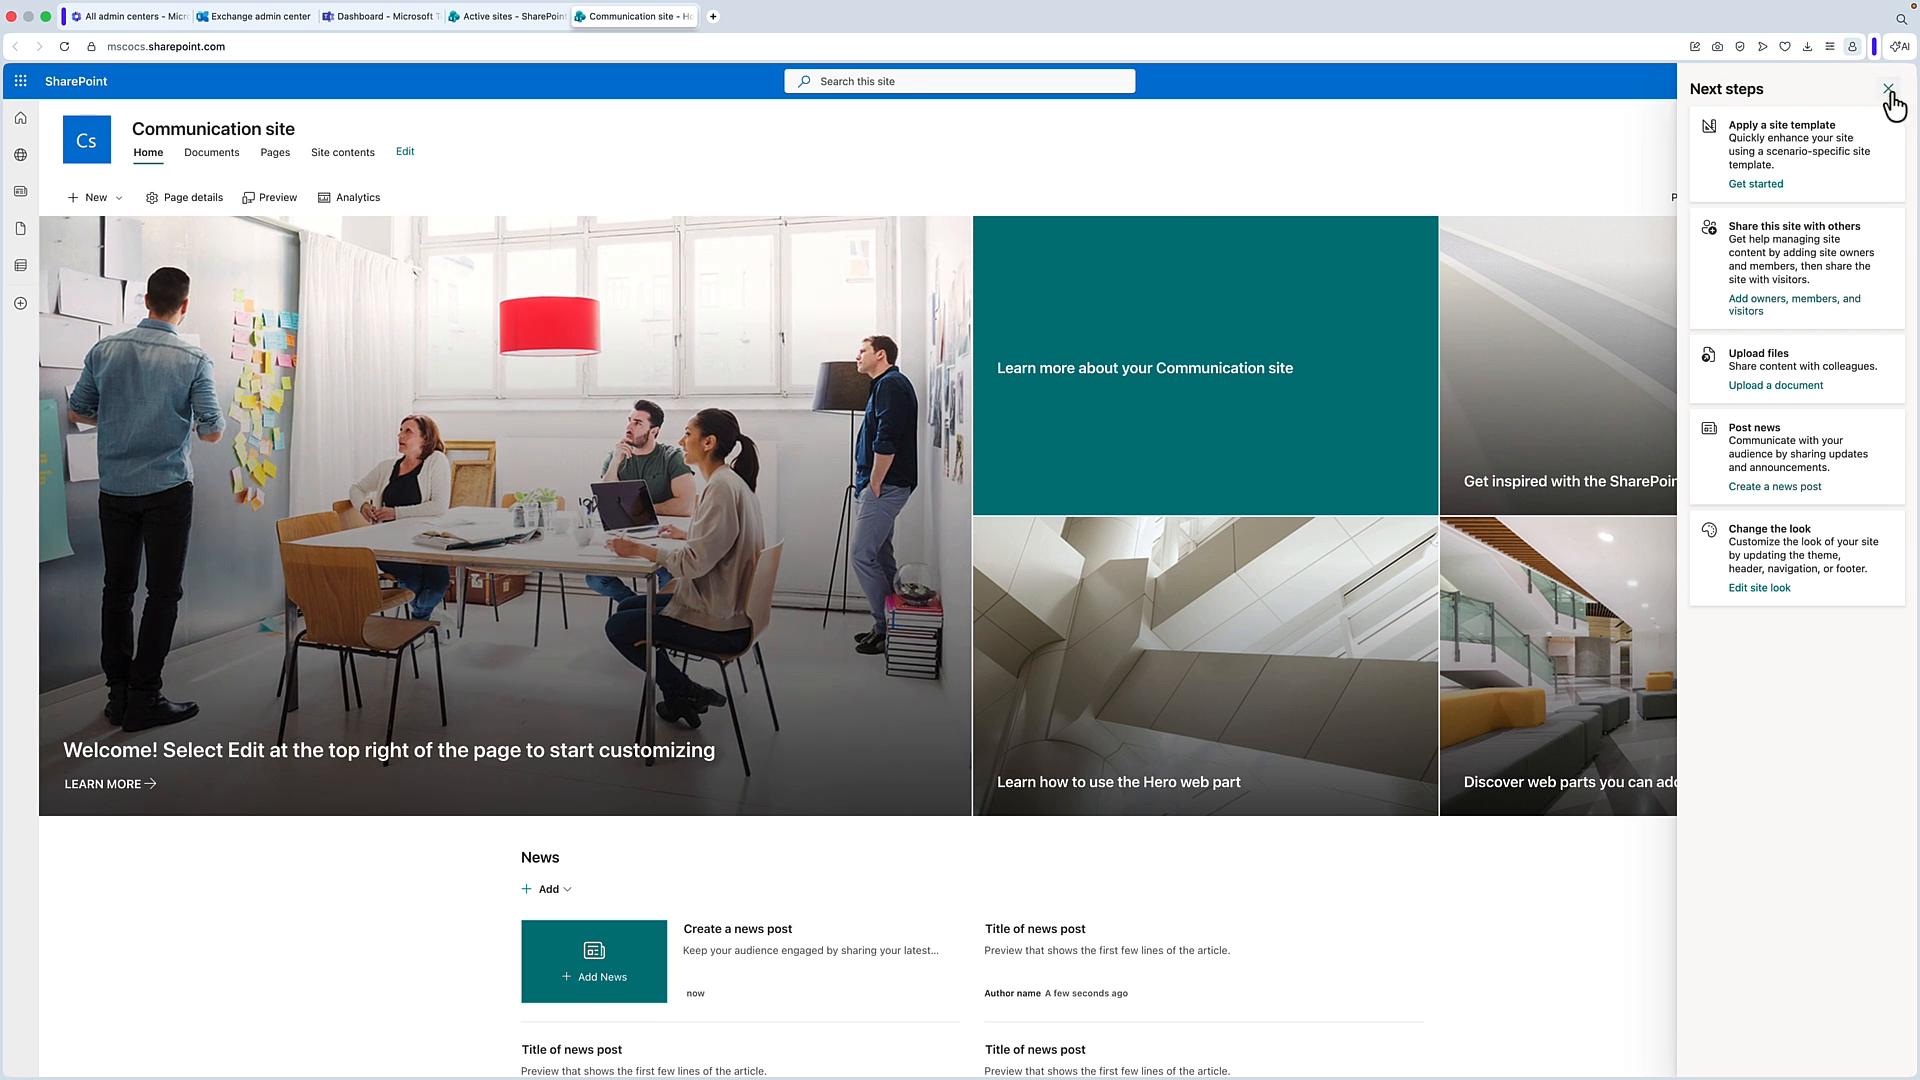1920x1080 pixels.
Task: Click the browser back arrow
Action: [15, 47]
